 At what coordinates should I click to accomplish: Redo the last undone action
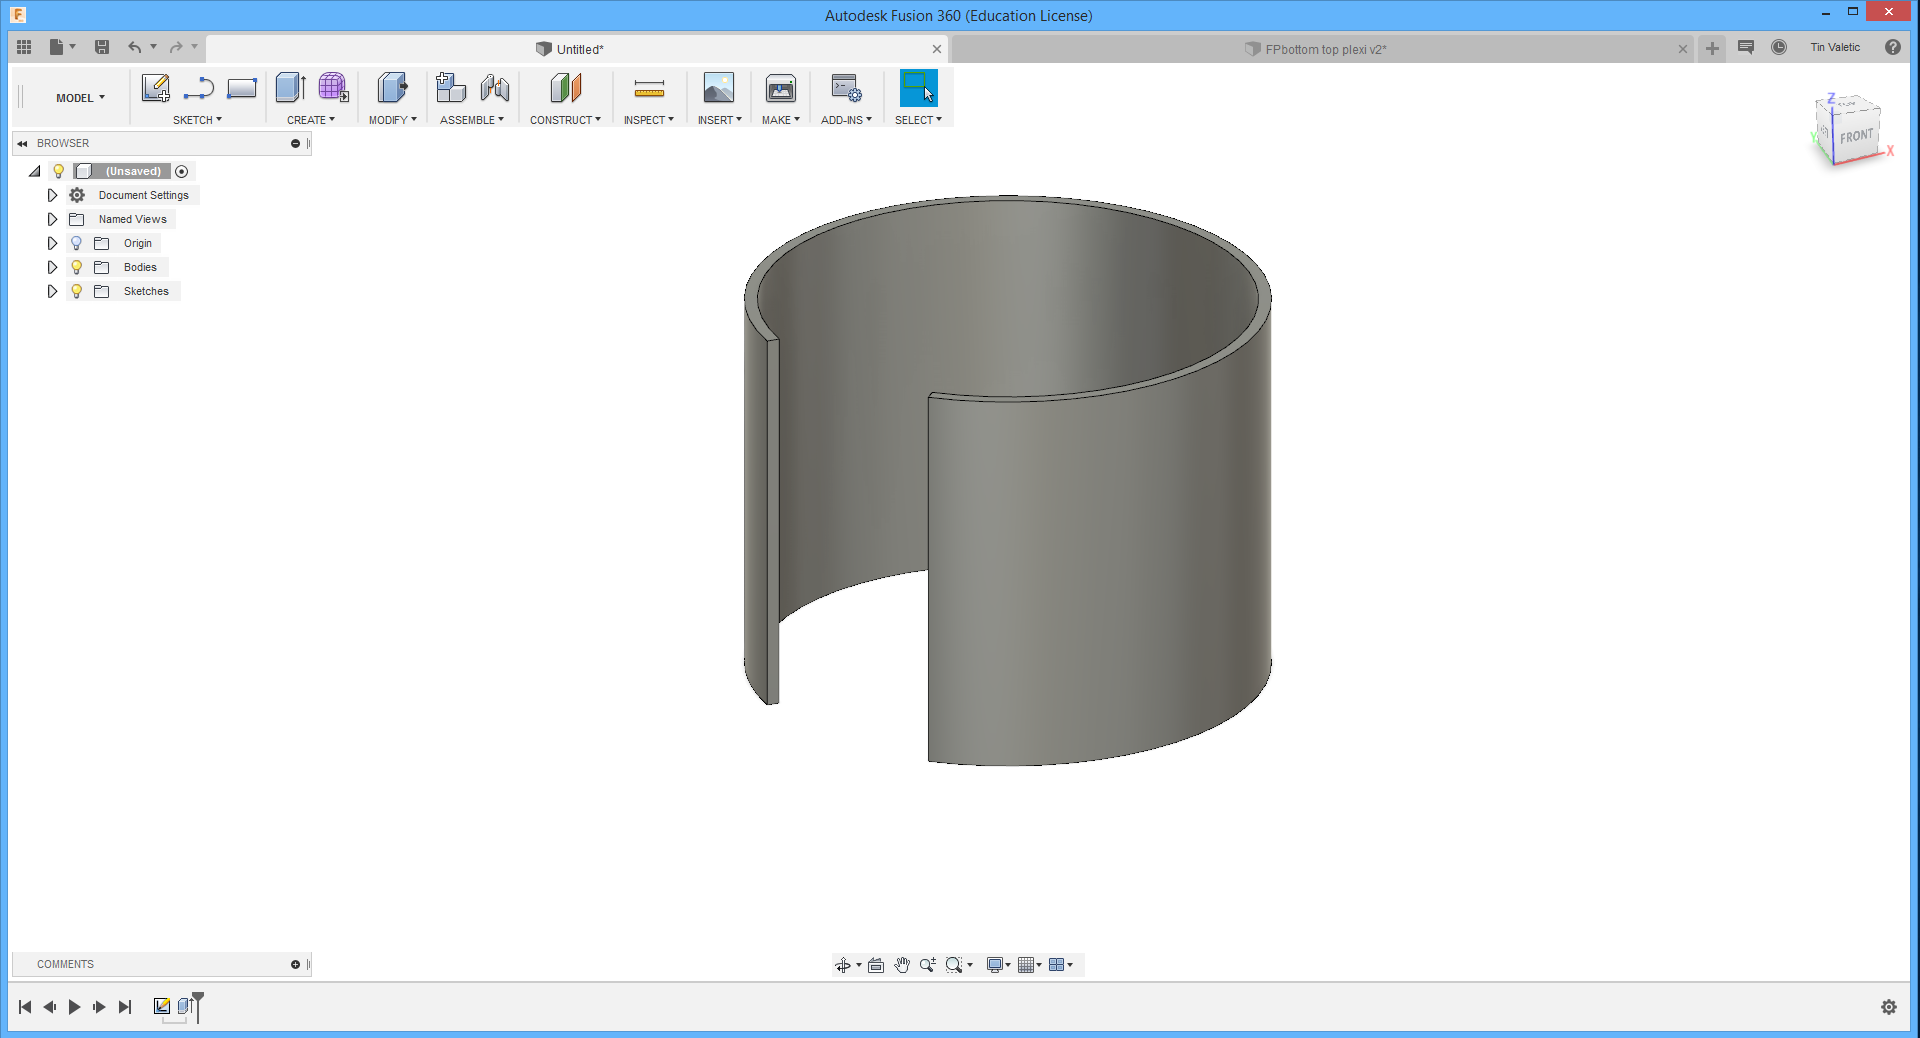(176, 47)
